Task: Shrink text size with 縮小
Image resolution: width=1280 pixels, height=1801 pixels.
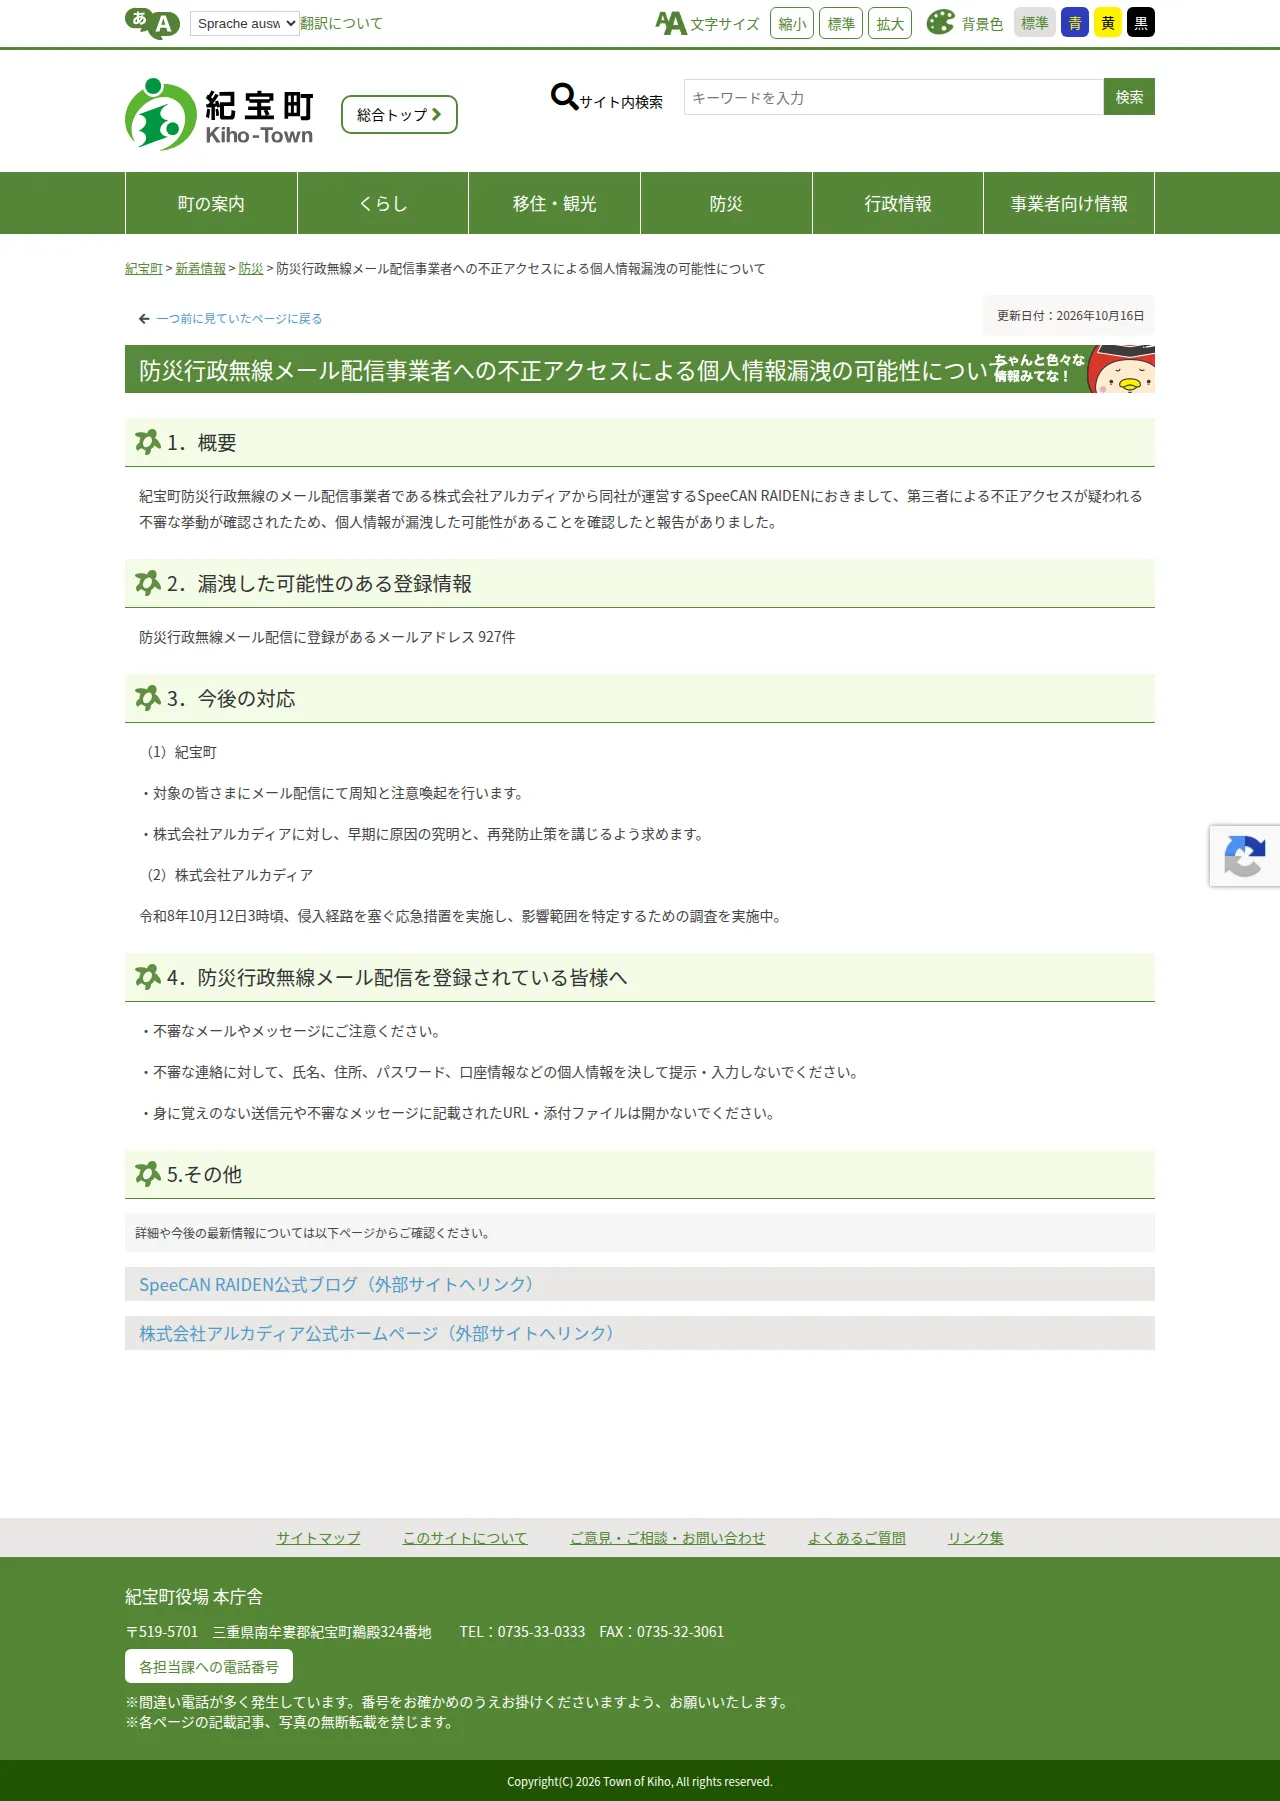Action: click(792, 23)
